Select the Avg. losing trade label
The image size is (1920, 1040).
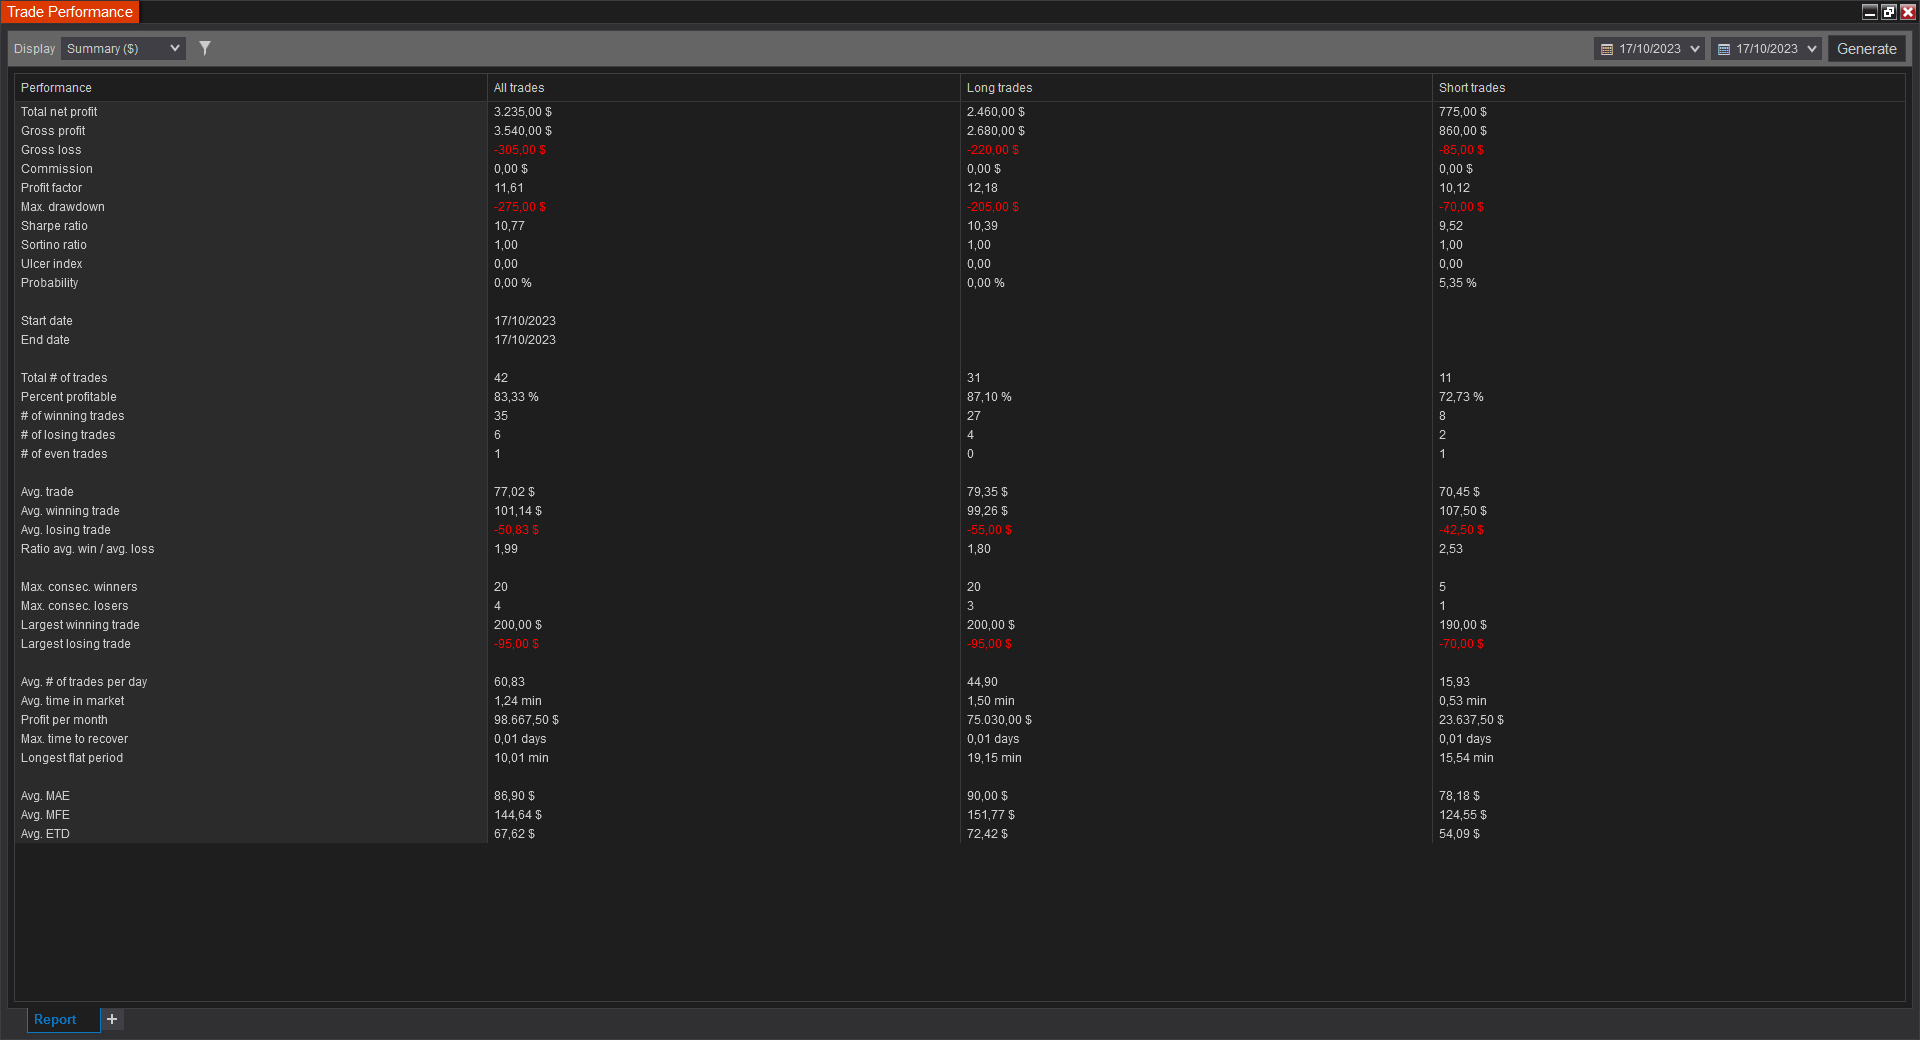66,530
